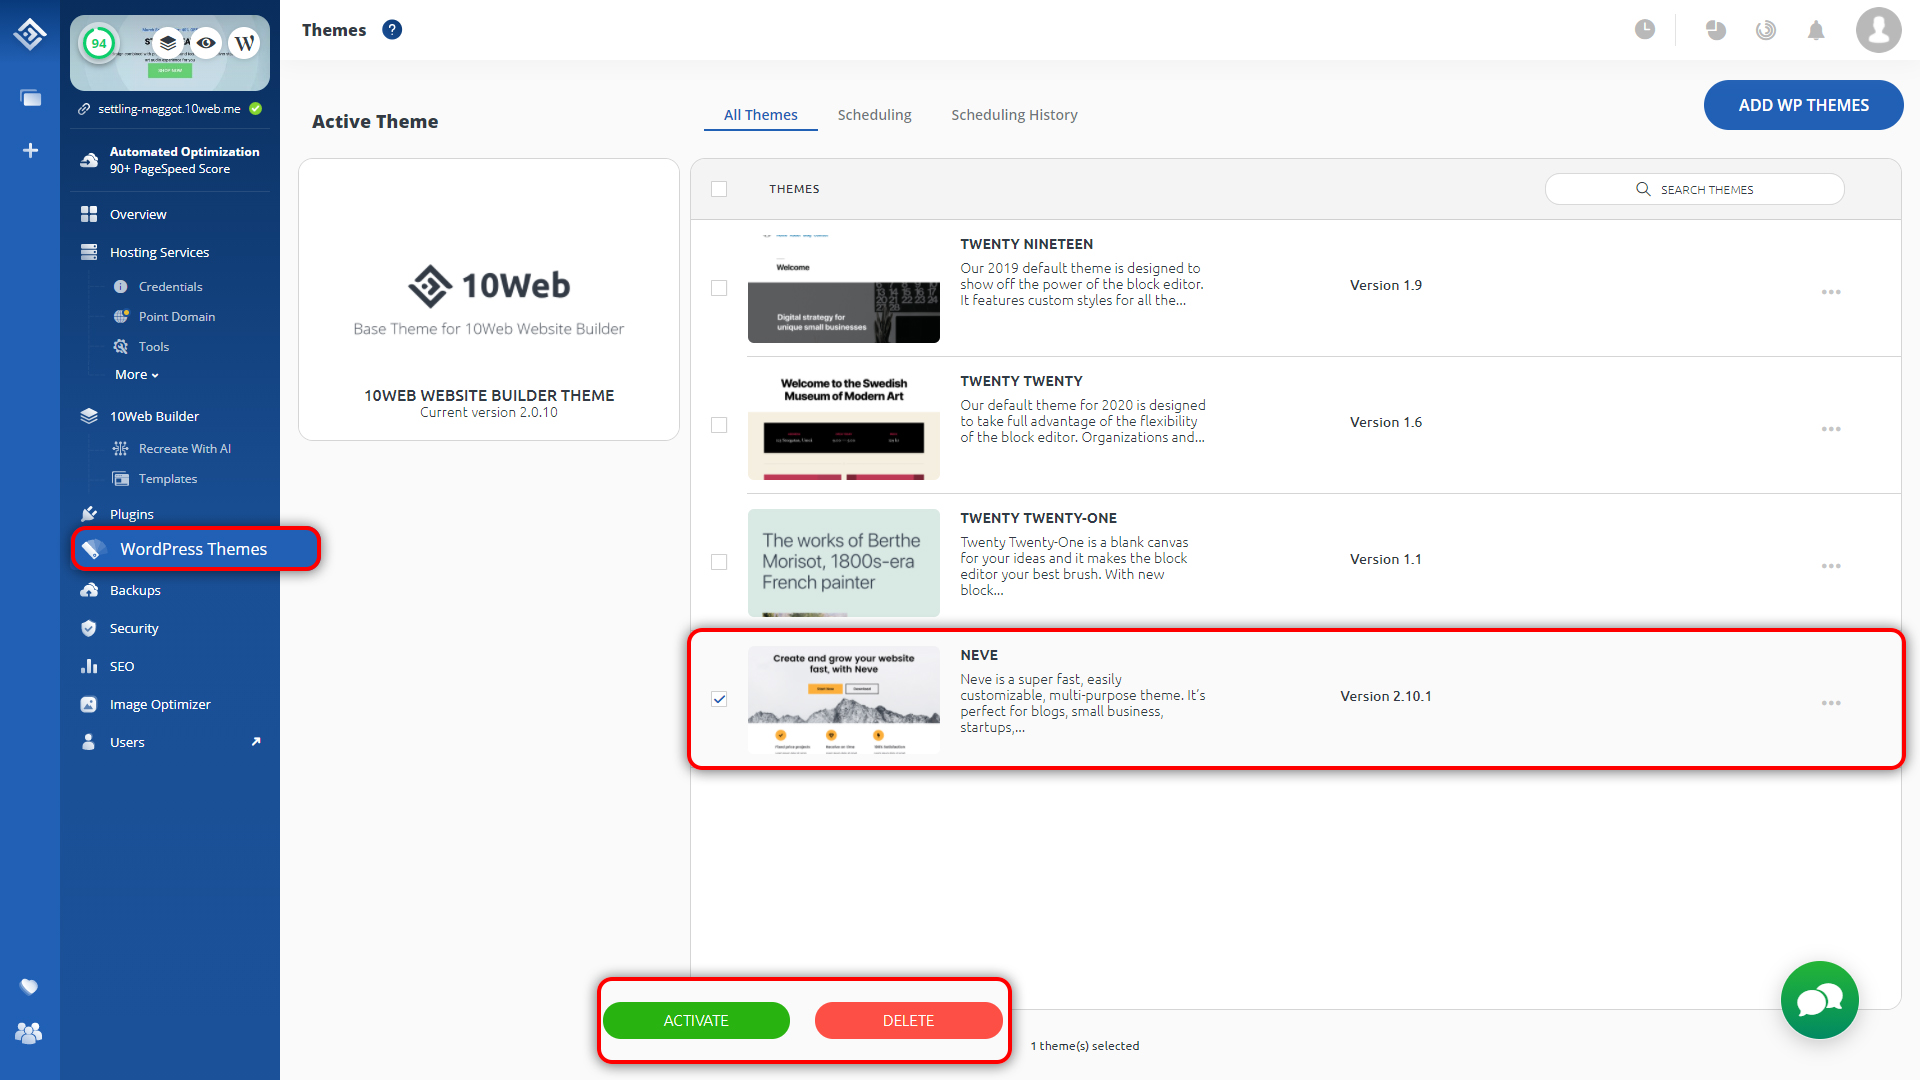Click the Overview grid icon
The width and height of the screenshot is (1920, 1080).
[89, 214]
